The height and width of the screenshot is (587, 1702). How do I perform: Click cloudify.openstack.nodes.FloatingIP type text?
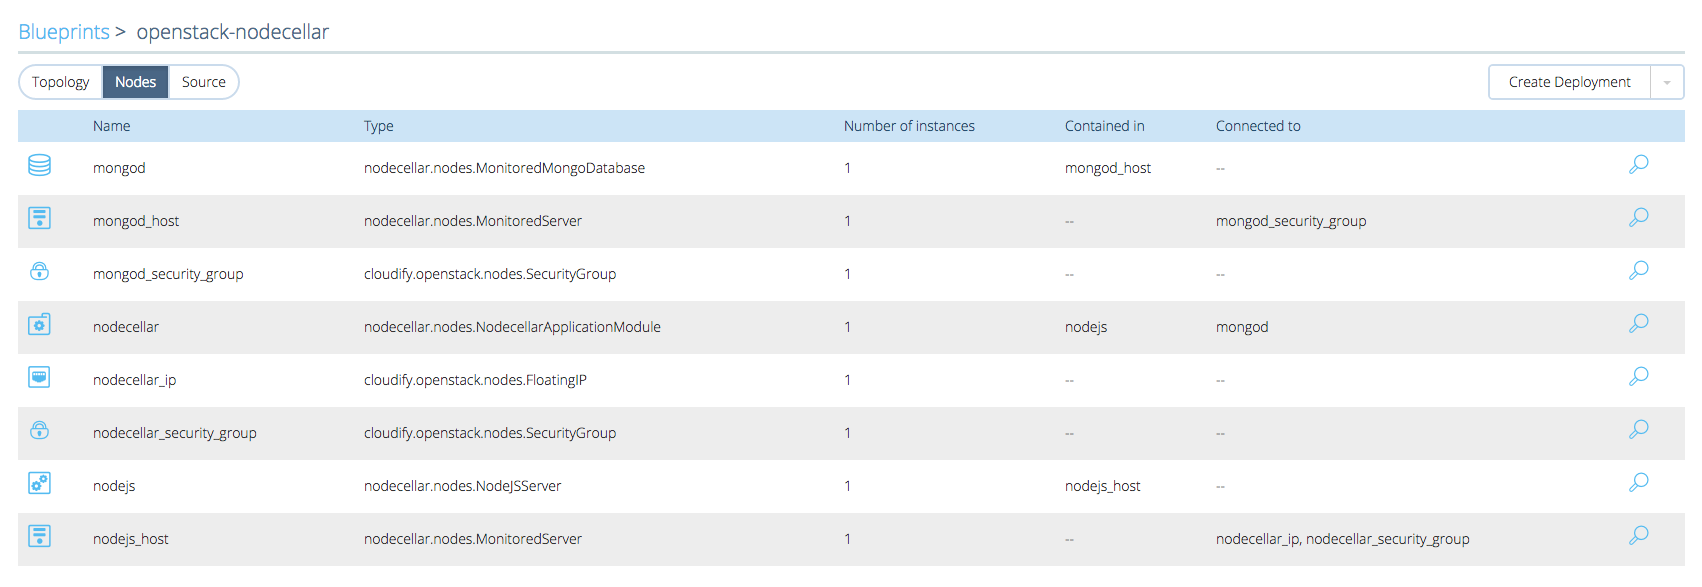tap(475, 380)
